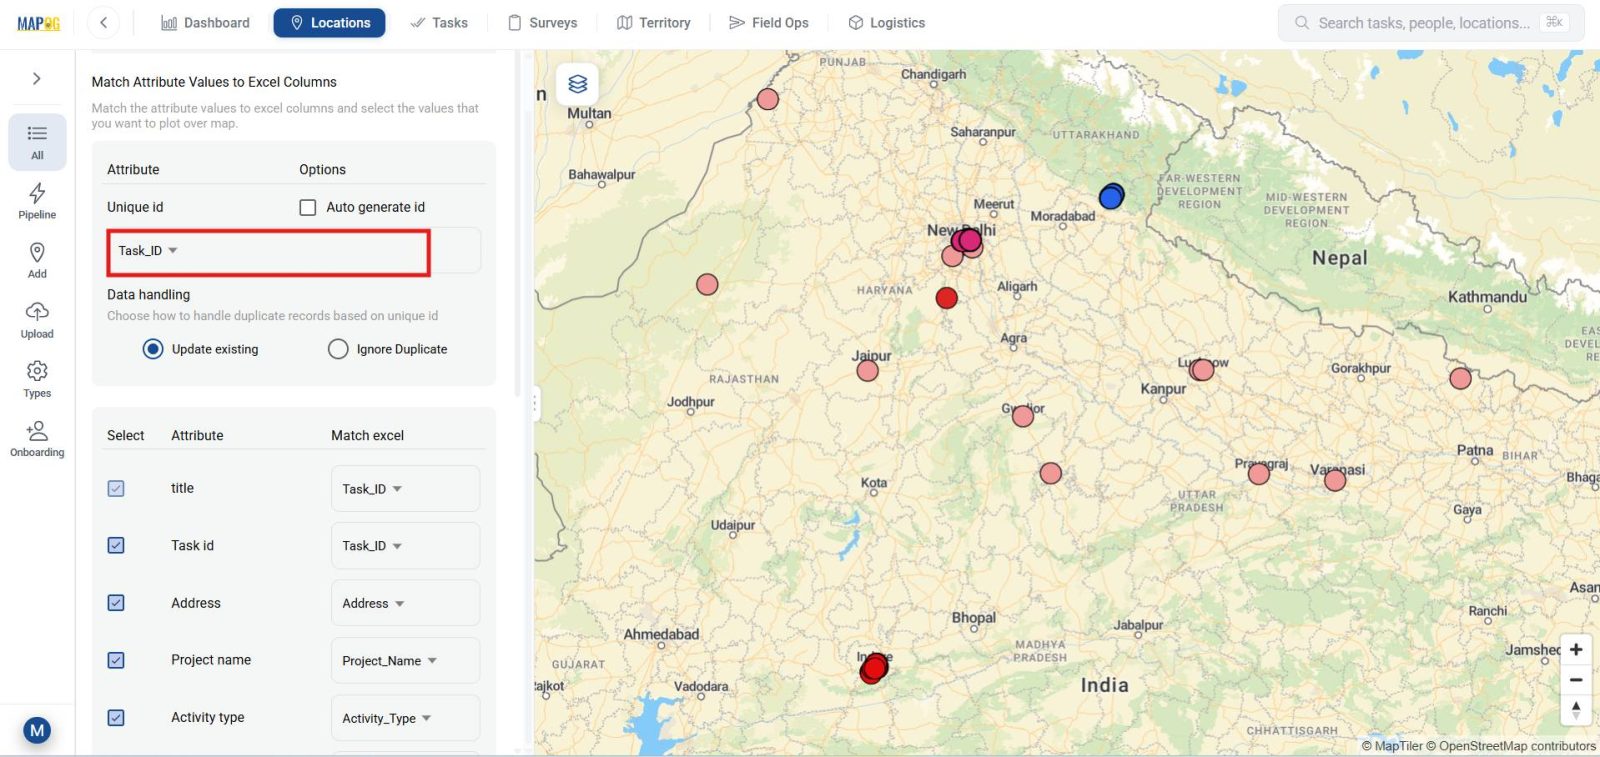Open the Activity_Type match excel dropdown
Viewport: 1600px width, 757px height.
405,718
